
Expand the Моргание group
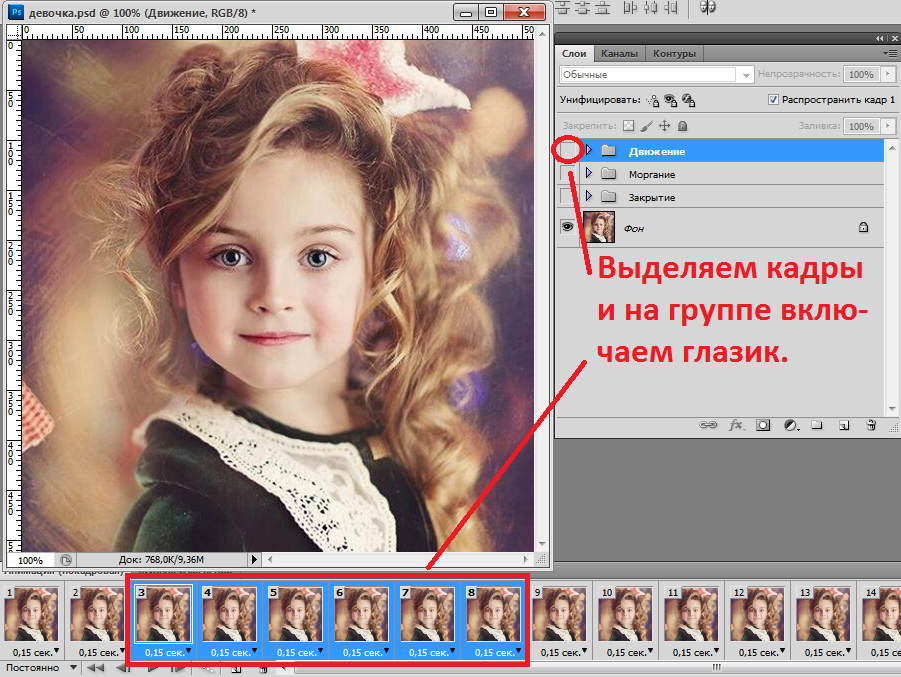(x=588, y=173)
